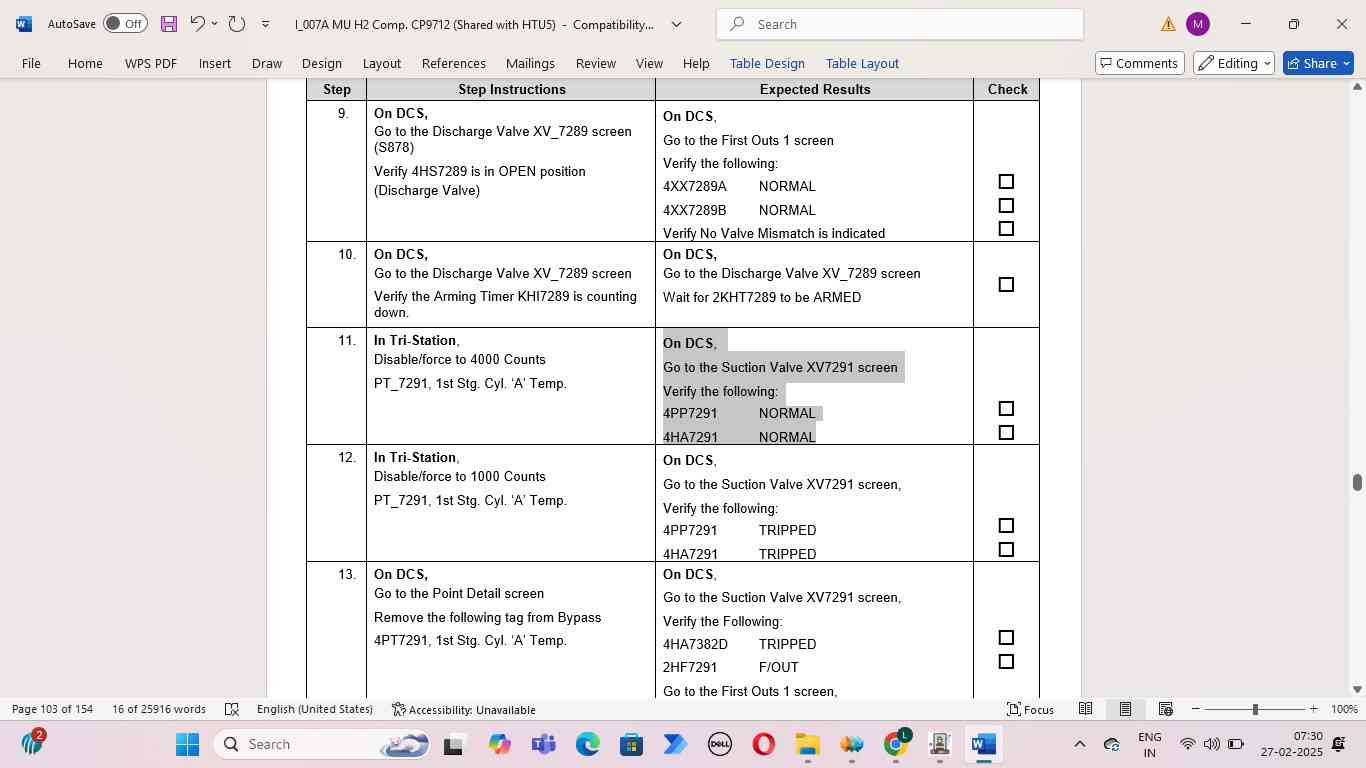Open the Table Layout tab
Screen dimensions: 1366x768
pos(862,63)
